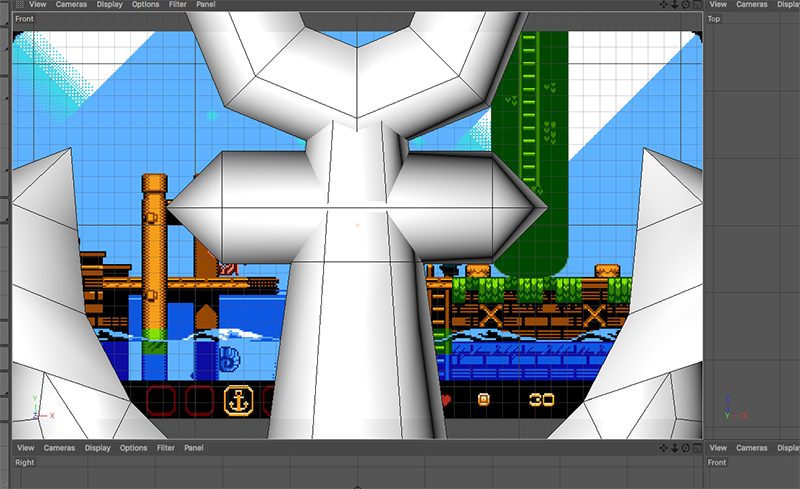800x489 pixels.
Task: Click the dotted grip handle beside the pixel-art Front viewport's View menu
Action: [x=19, y=4]
